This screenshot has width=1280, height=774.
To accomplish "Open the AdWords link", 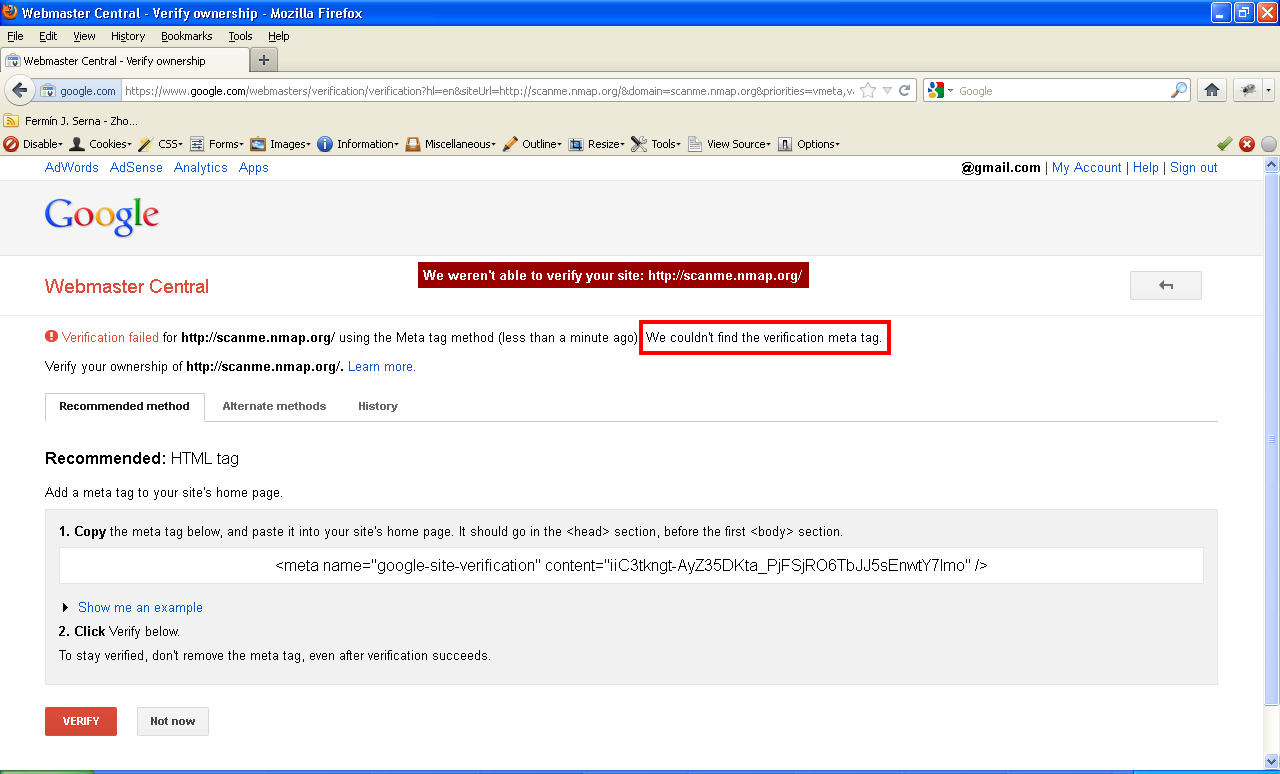I will (72, 168).
